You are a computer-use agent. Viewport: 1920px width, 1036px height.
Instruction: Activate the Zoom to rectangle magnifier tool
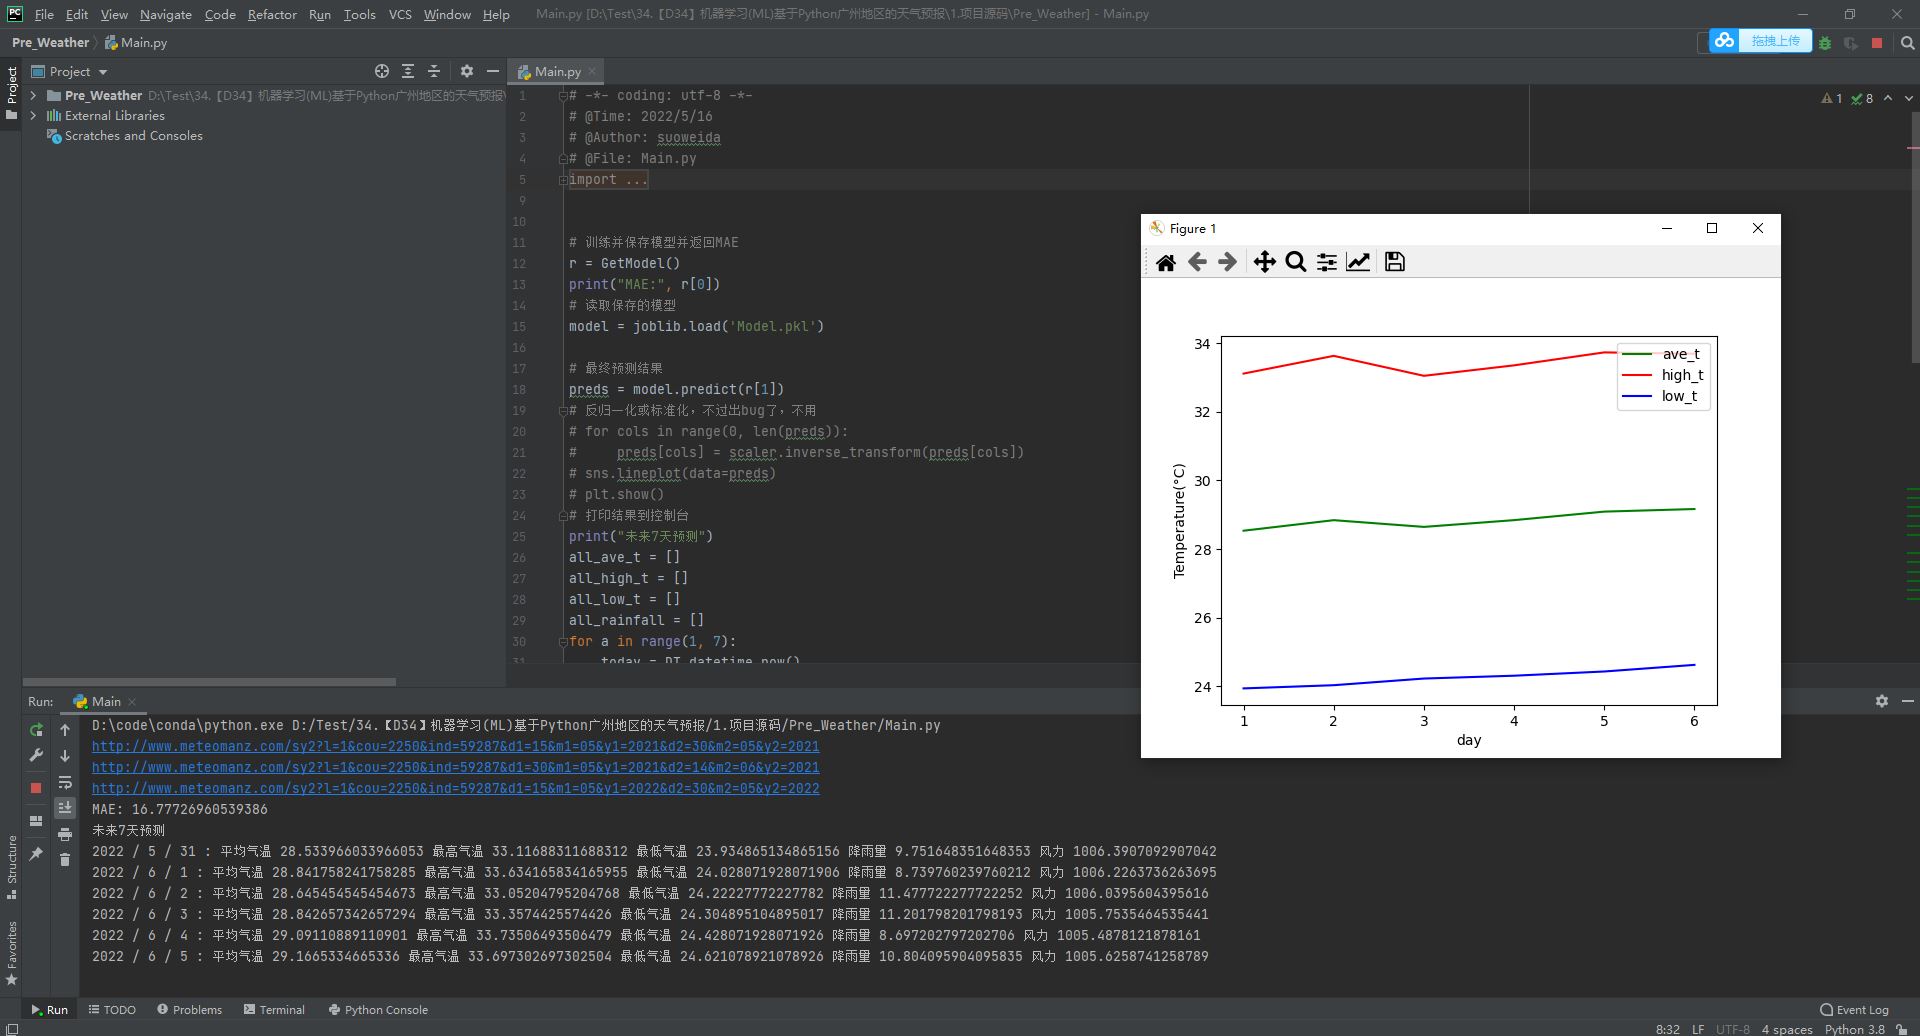coord(1296,262)
